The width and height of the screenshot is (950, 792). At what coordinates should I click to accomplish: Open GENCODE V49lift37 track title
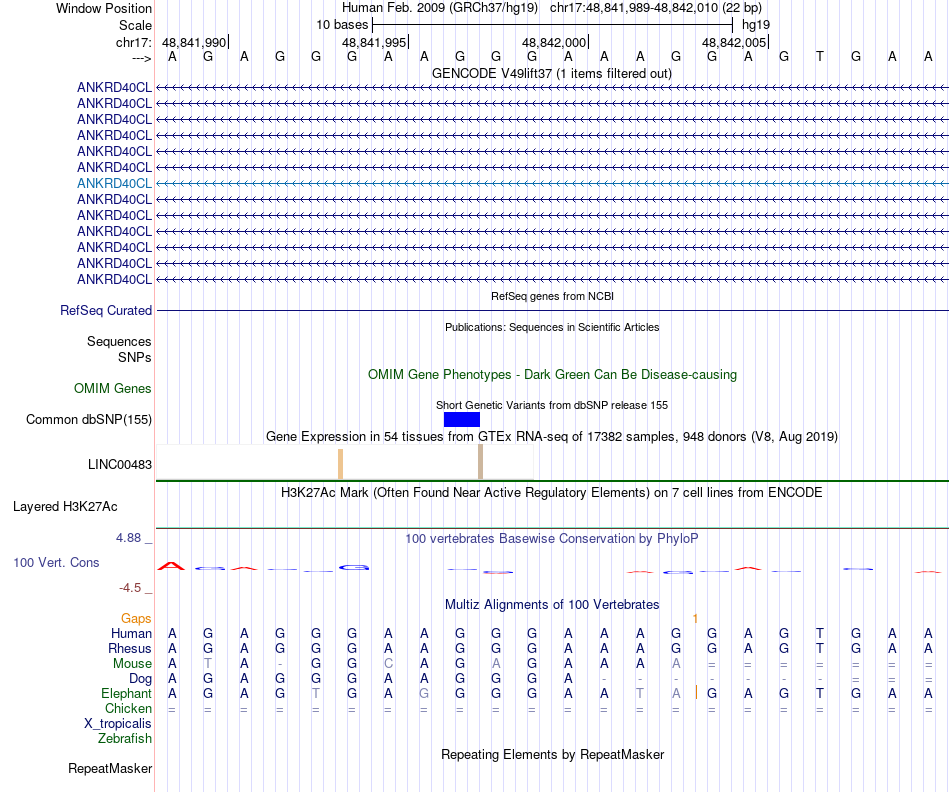(x=552, y=73)
